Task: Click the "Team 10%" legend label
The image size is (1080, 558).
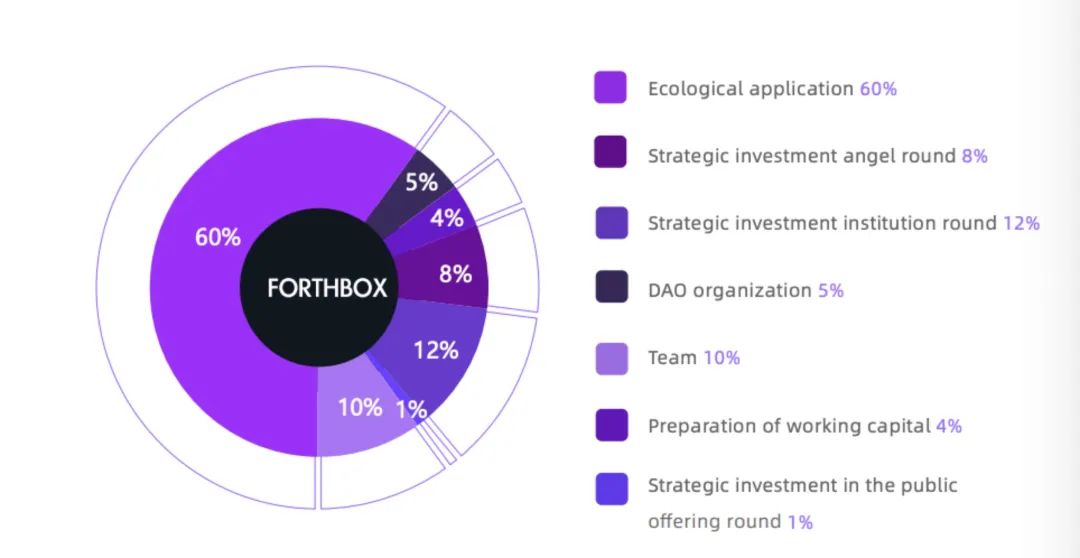Action: [693, 357]
